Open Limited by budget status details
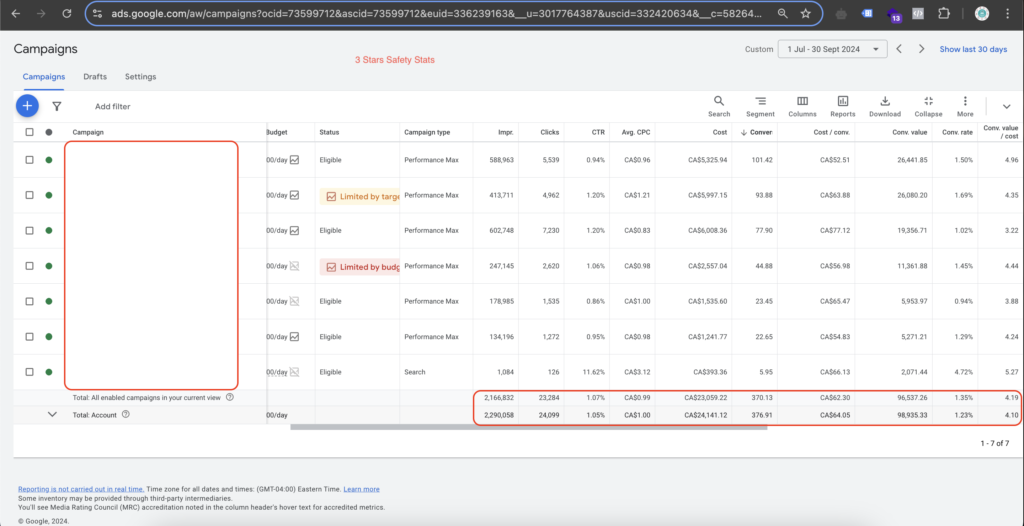Image resolution: width=1024 pixels, height=526 pixels. coord(360,267)
